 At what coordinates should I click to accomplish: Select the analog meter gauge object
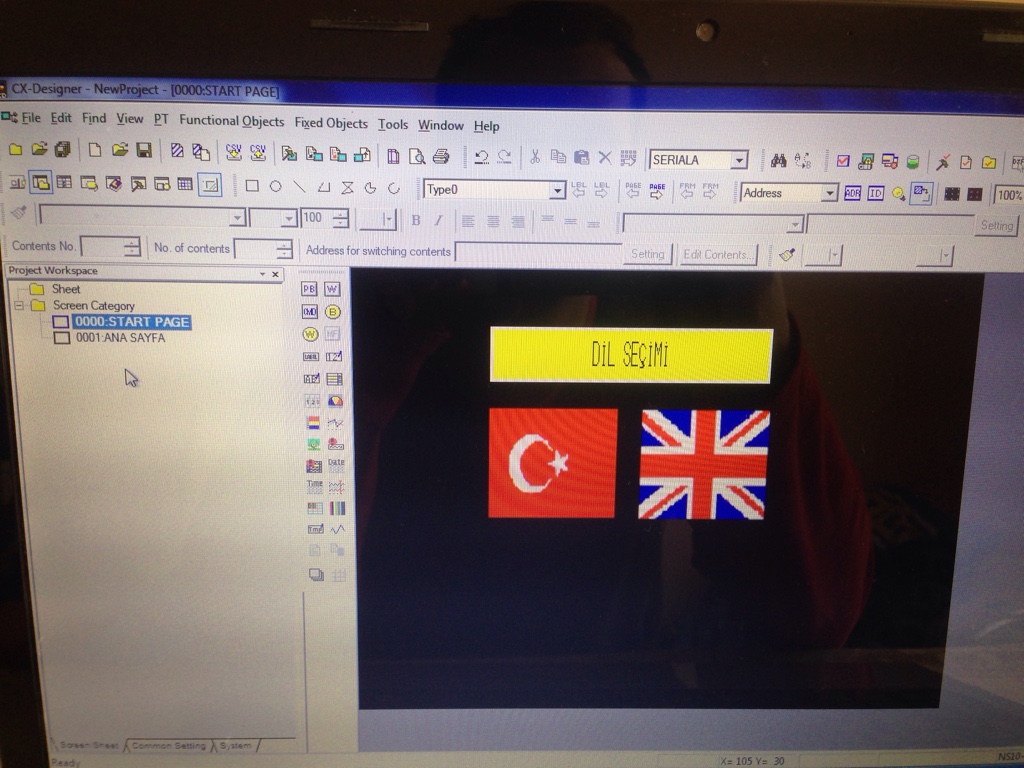(x=335, y=400)
